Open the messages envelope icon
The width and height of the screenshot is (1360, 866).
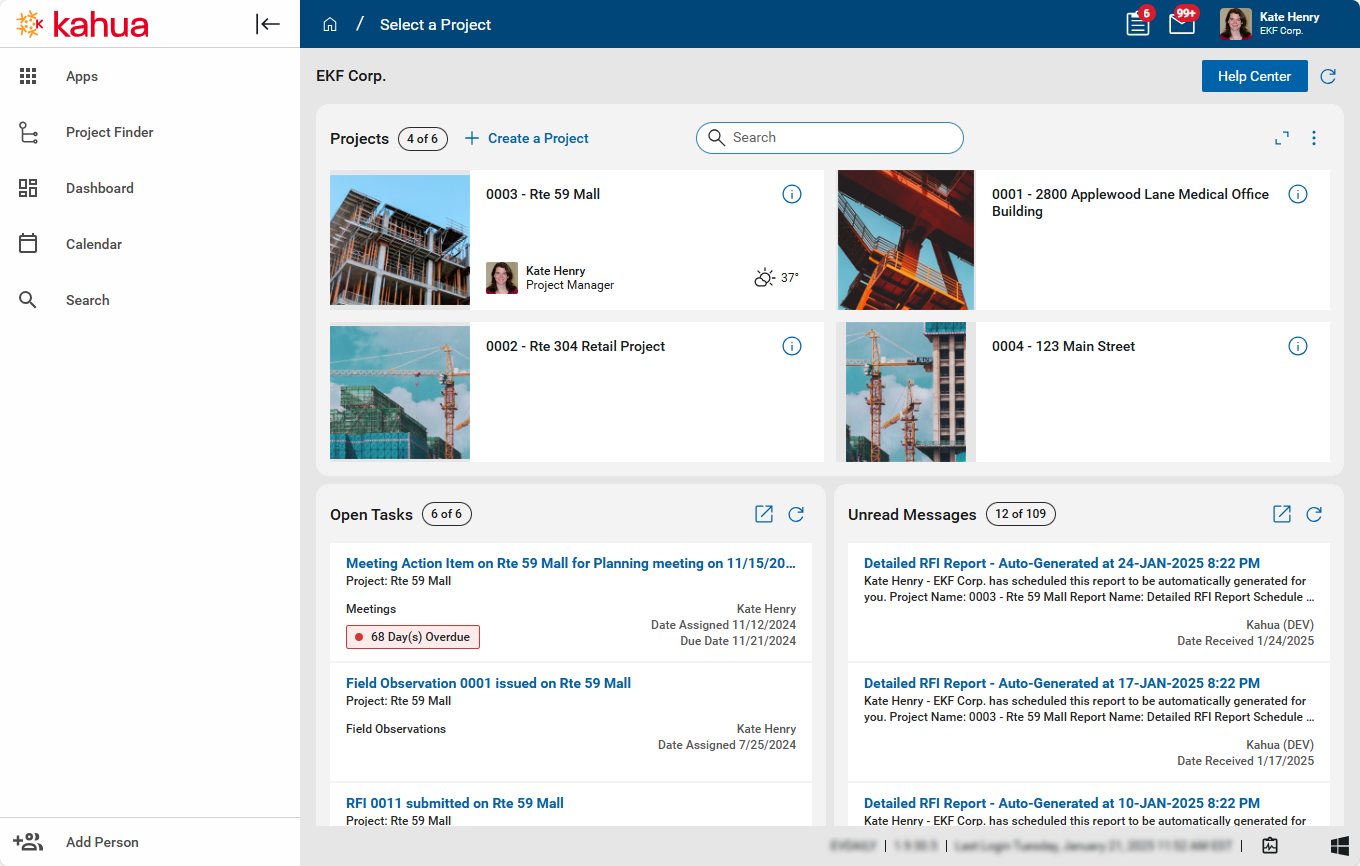(1182, 24)
